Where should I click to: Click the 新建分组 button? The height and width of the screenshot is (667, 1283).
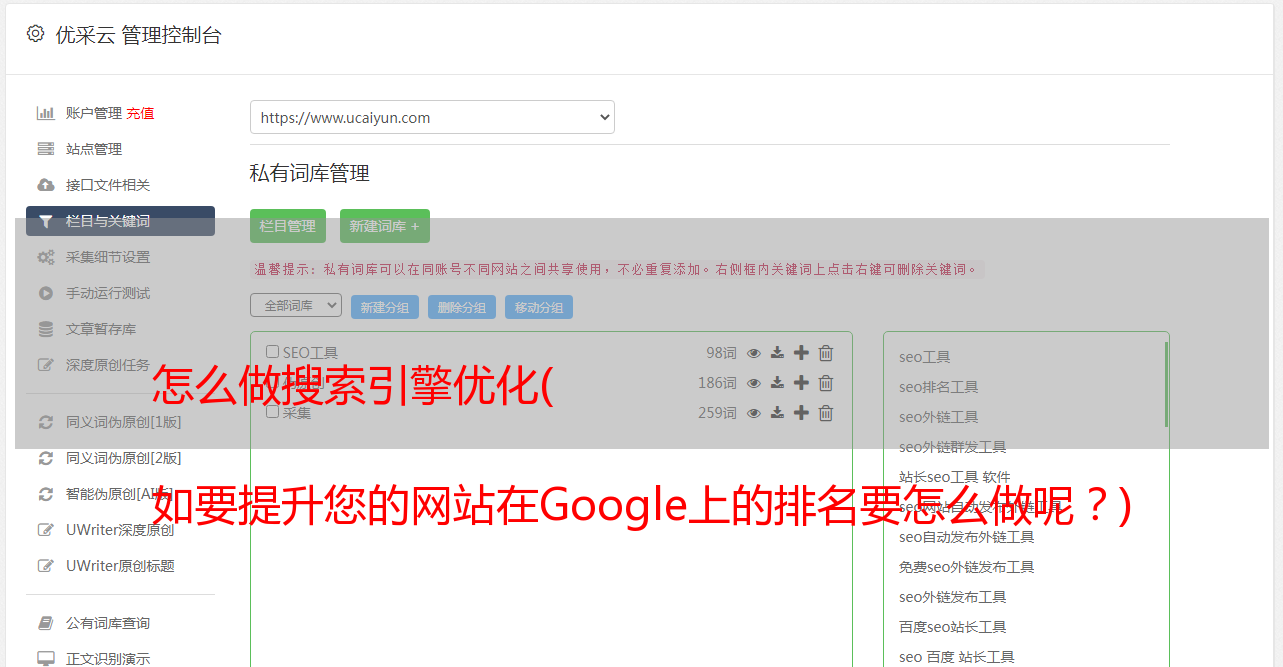tap(385, 307)
